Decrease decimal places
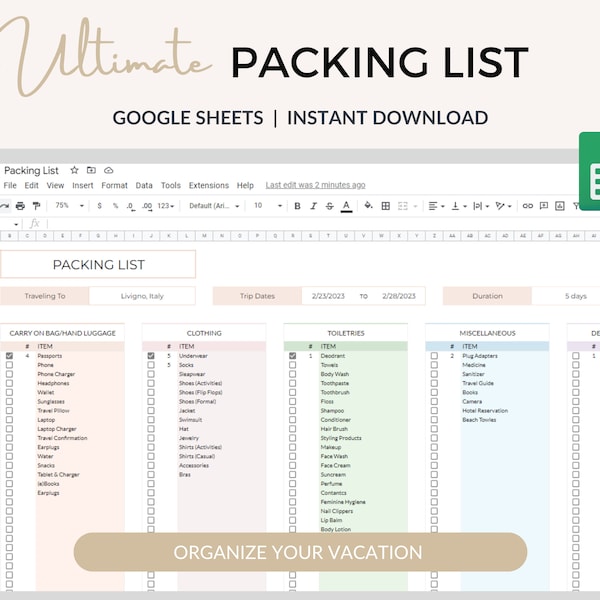600x600 pixels. click(x=131, y=206)
